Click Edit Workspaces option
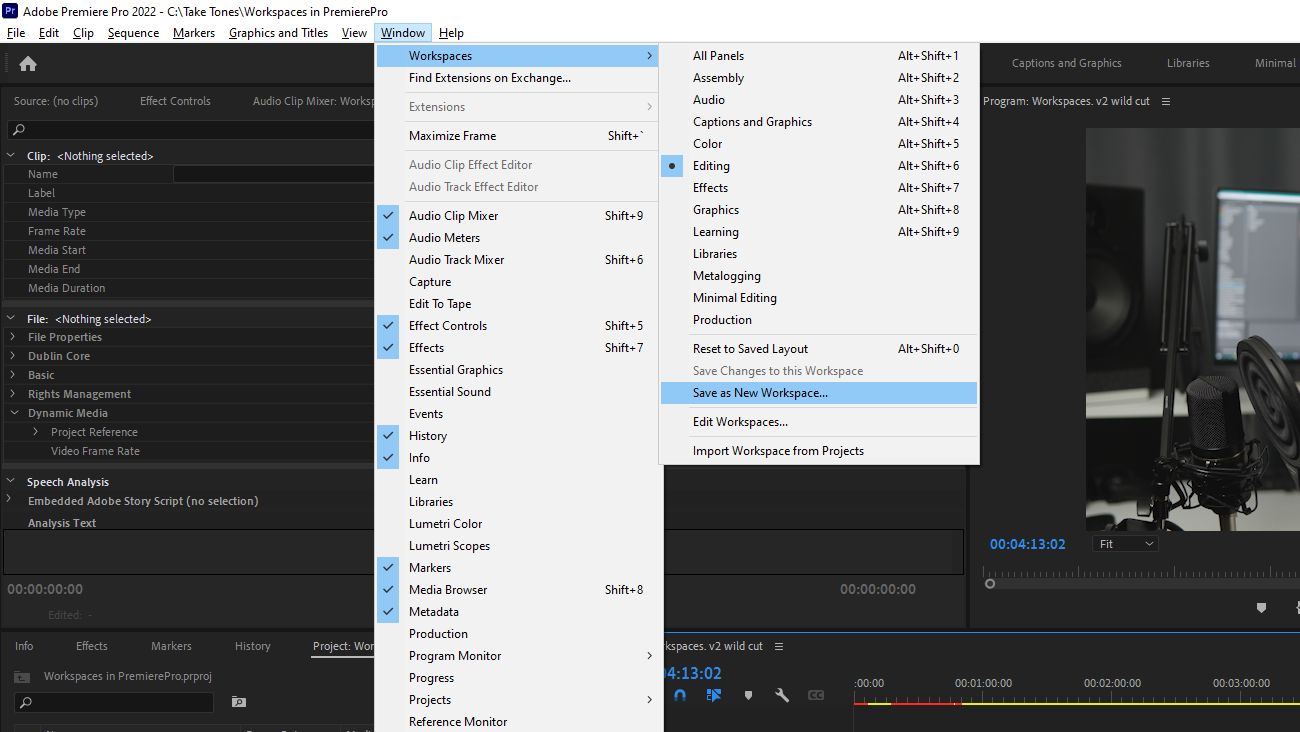Image resolution: width=1300 pixels, height=732 pixels. tap(819, 422)
